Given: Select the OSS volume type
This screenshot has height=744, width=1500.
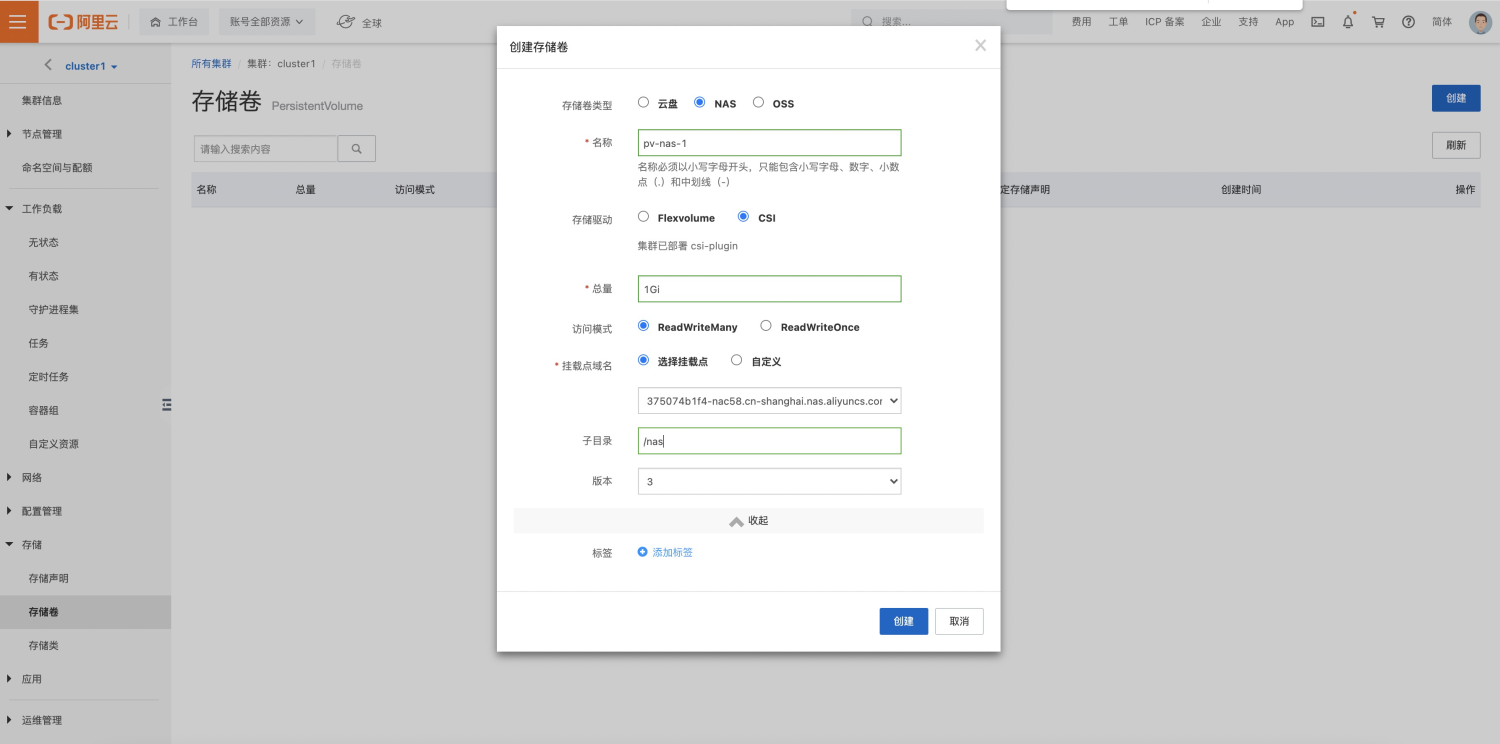Looking at the screenshot, I should tap(758, 102).
